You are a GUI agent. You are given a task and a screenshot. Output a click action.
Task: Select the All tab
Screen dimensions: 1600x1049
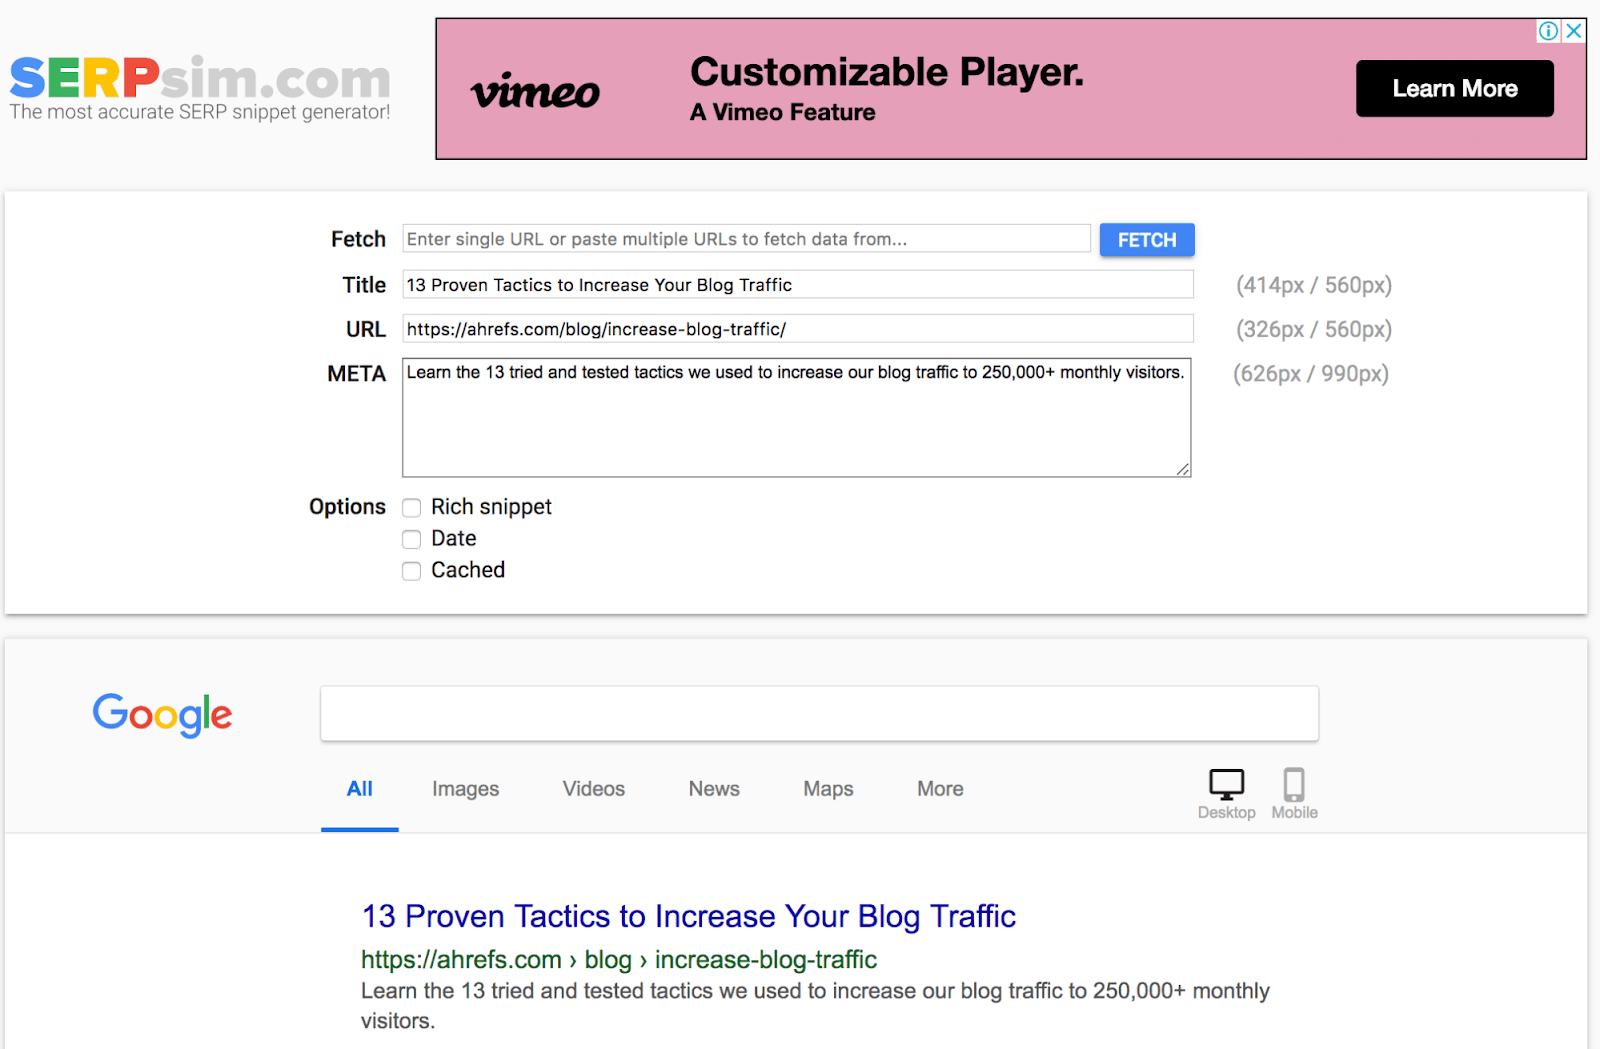360,789
